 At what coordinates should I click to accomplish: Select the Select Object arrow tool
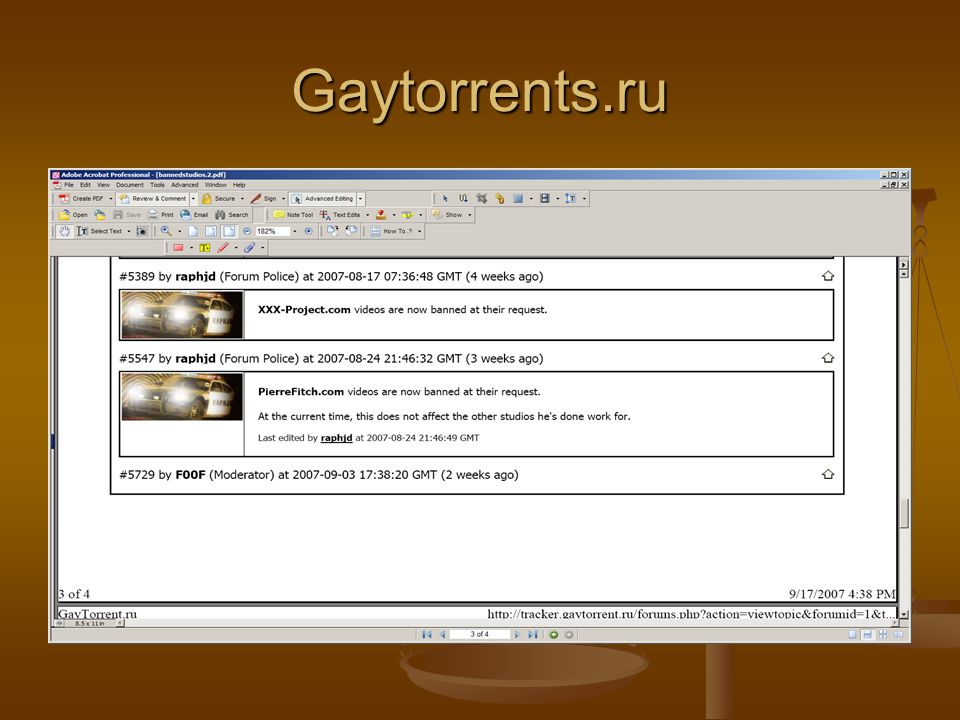[x=445, y=198]
